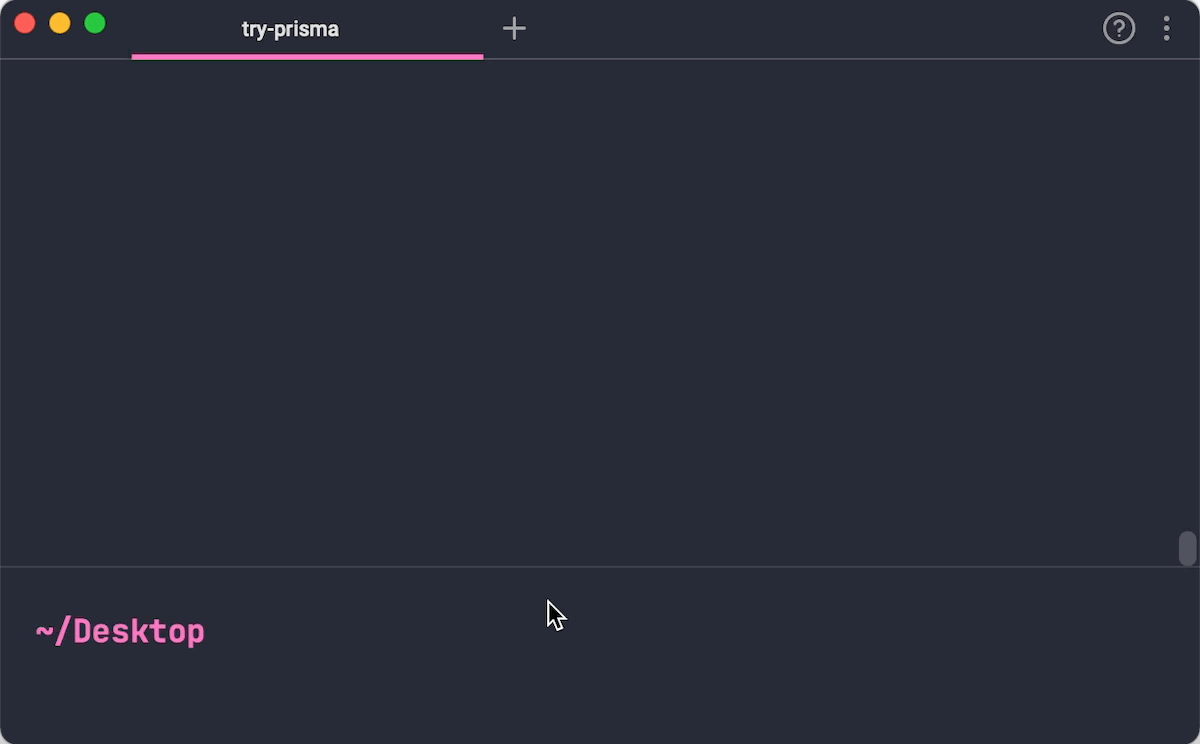Click the ~/Desktop directory prompt
The width and height of the screenshot is (1200, 744).
coord(119,630)
